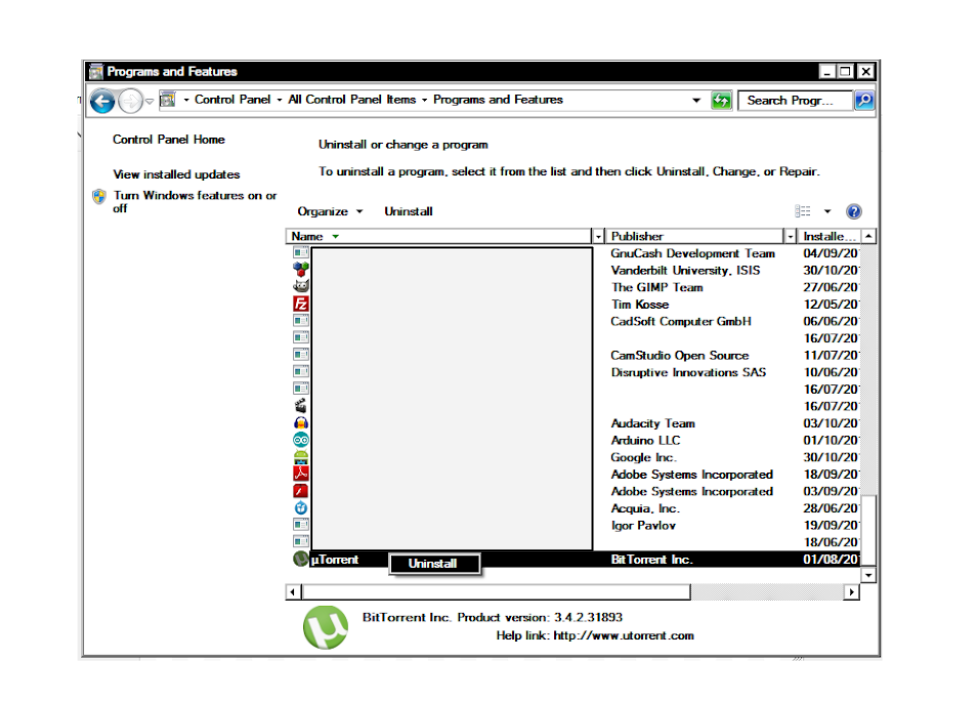Select the CamStudio Open Source row icon
This screenshot has height=720, width=960.
(x=301, y=354)
